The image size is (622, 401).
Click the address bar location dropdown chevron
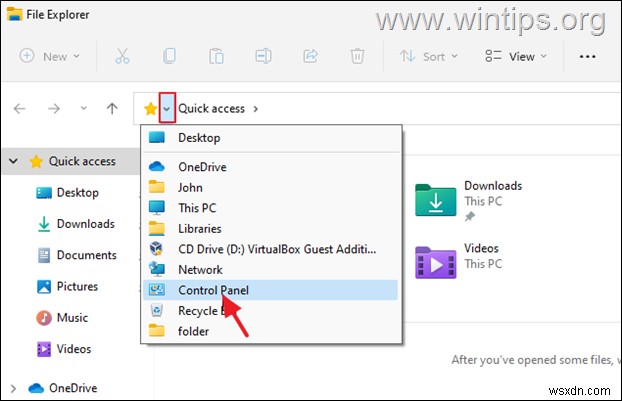coord(167,108)
